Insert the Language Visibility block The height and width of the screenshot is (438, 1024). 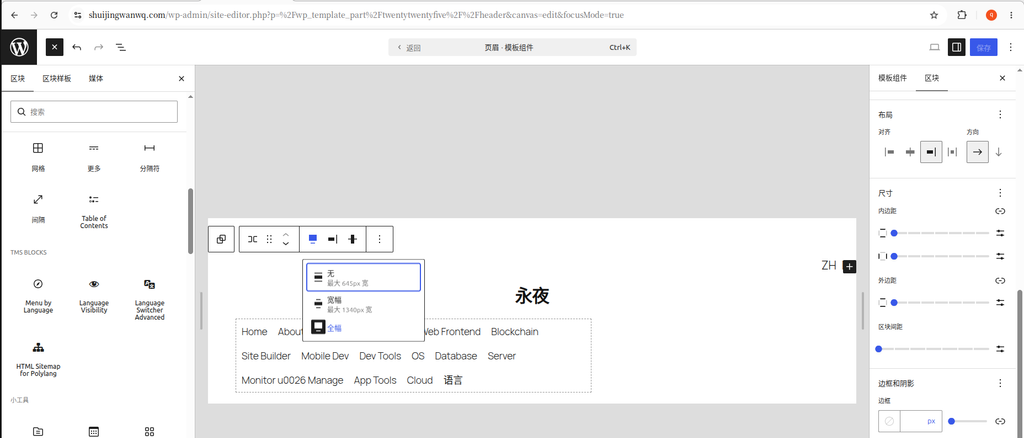(94, 295)
